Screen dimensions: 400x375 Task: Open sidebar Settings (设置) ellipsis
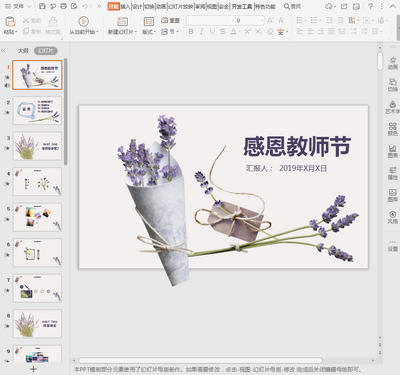[x=393, y=245]
